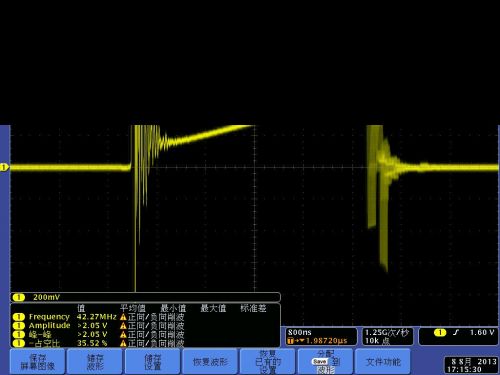This screenshot has width=500, height=375.
Task: Click the date and time display
Action: (x=471, y=365)
